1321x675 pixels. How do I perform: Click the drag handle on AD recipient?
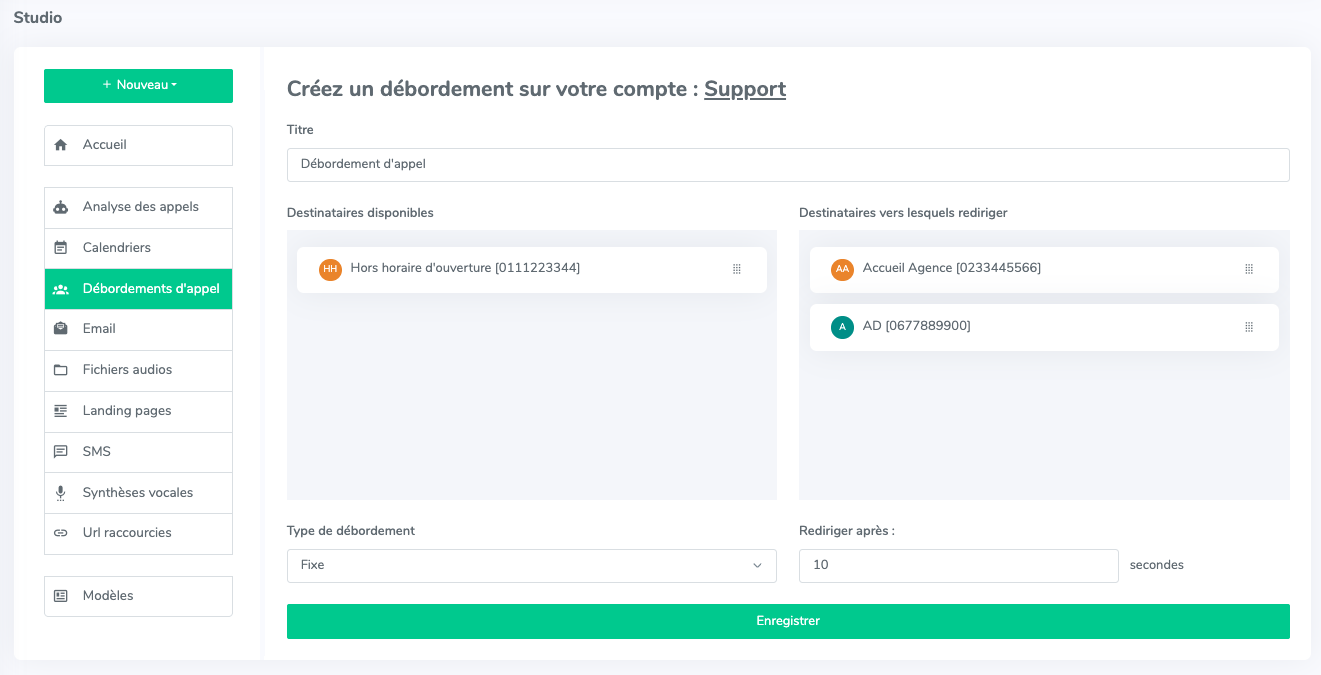point(1248,327)
